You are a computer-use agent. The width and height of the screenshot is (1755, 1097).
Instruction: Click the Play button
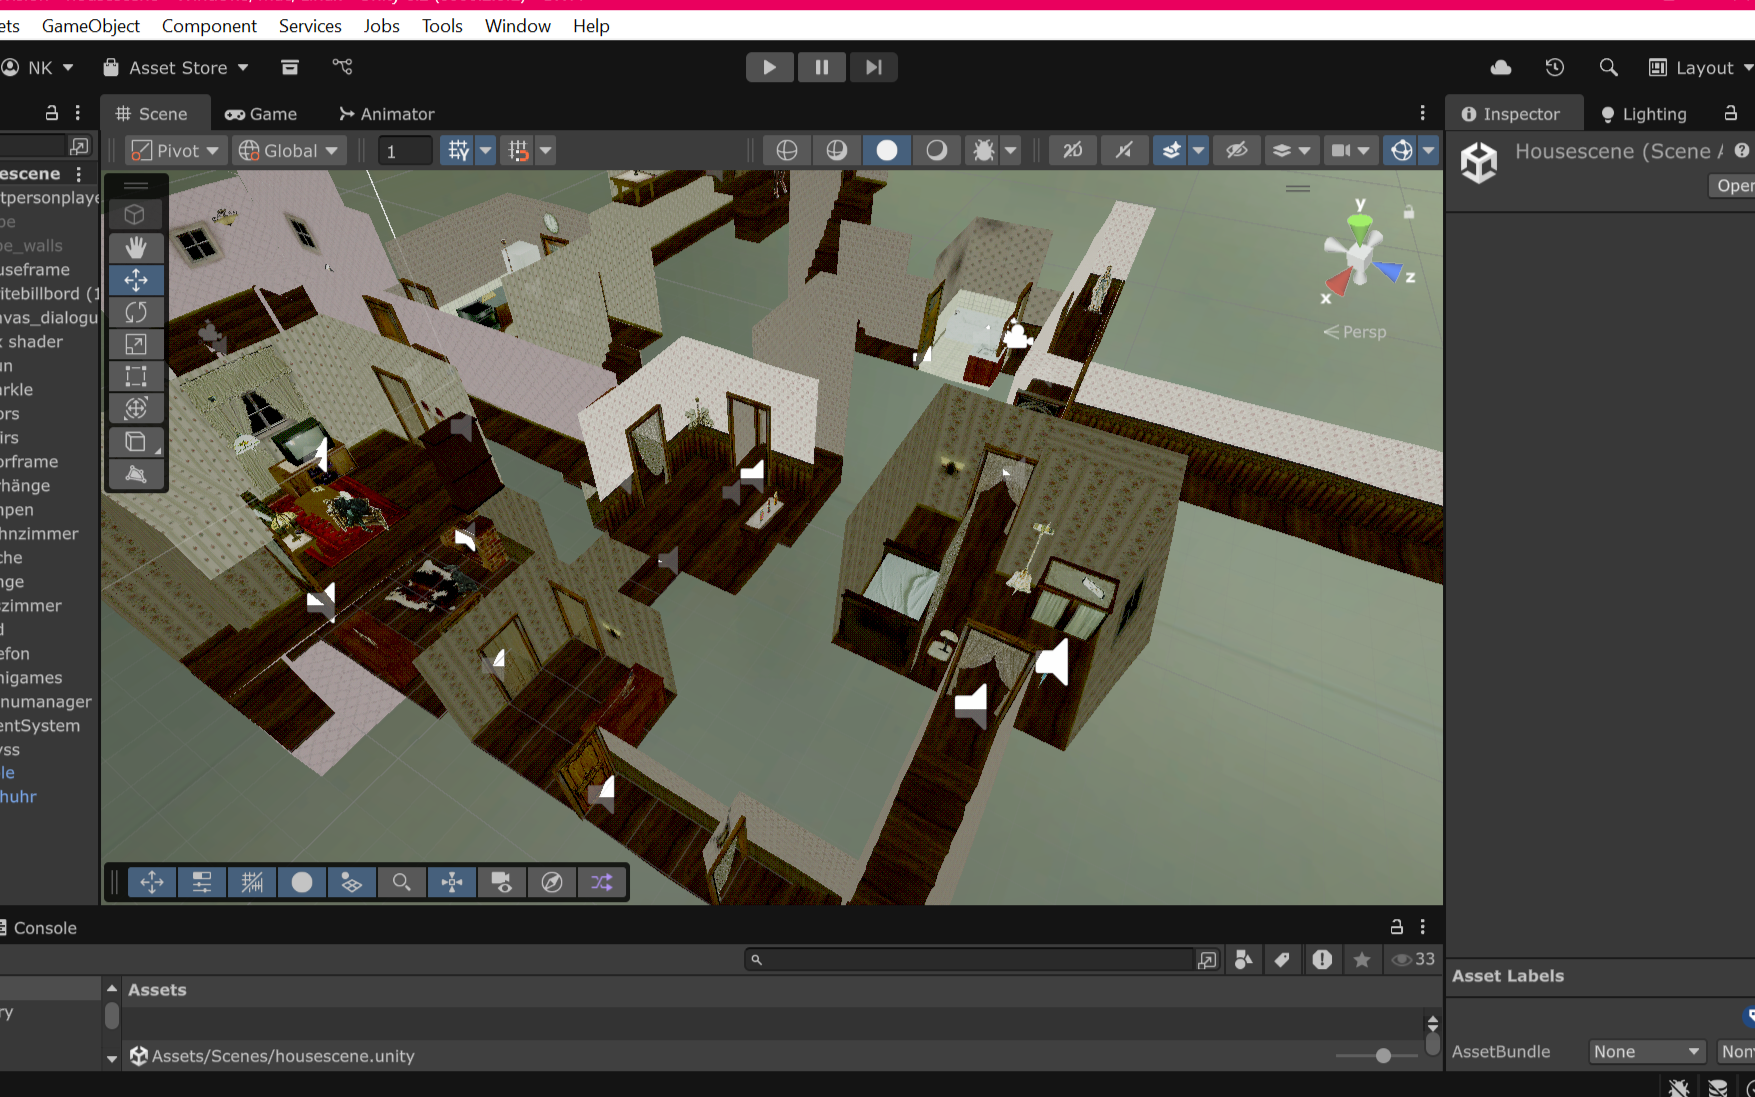click(769, 67)
